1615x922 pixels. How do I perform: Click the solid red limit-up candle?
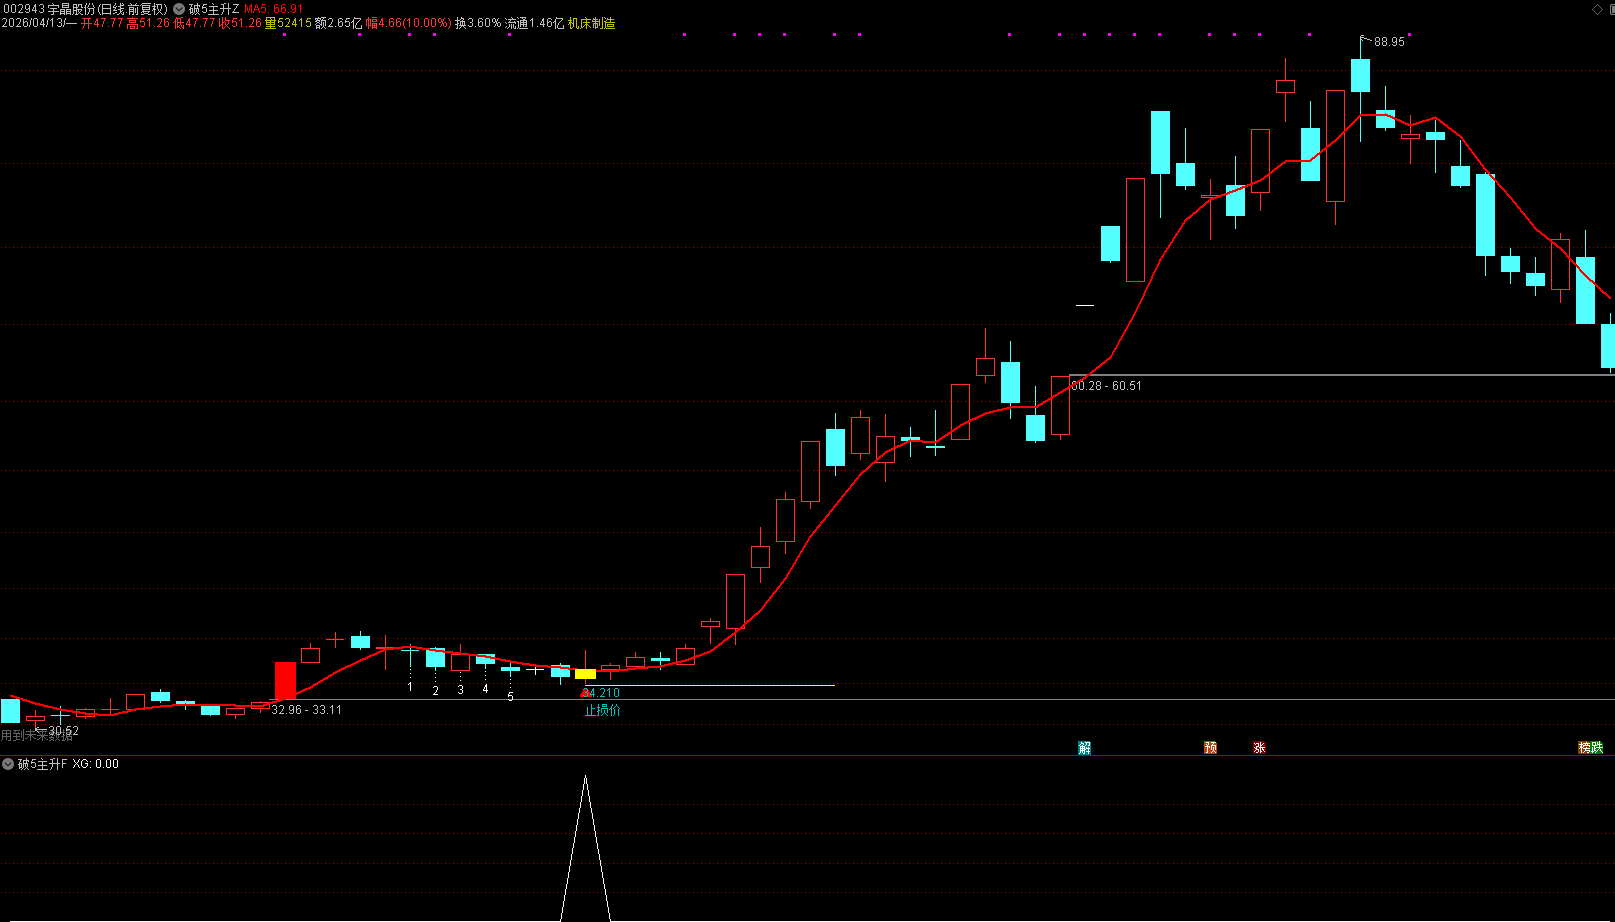(x=285, y=680)
